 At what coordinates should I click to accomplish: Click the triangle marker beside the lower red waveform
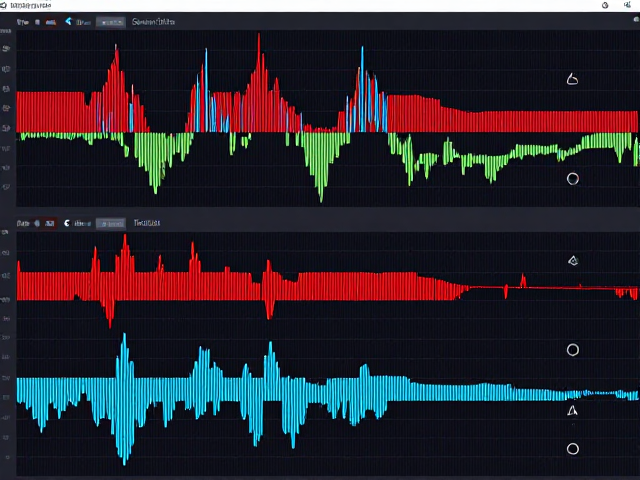(573, 260)
